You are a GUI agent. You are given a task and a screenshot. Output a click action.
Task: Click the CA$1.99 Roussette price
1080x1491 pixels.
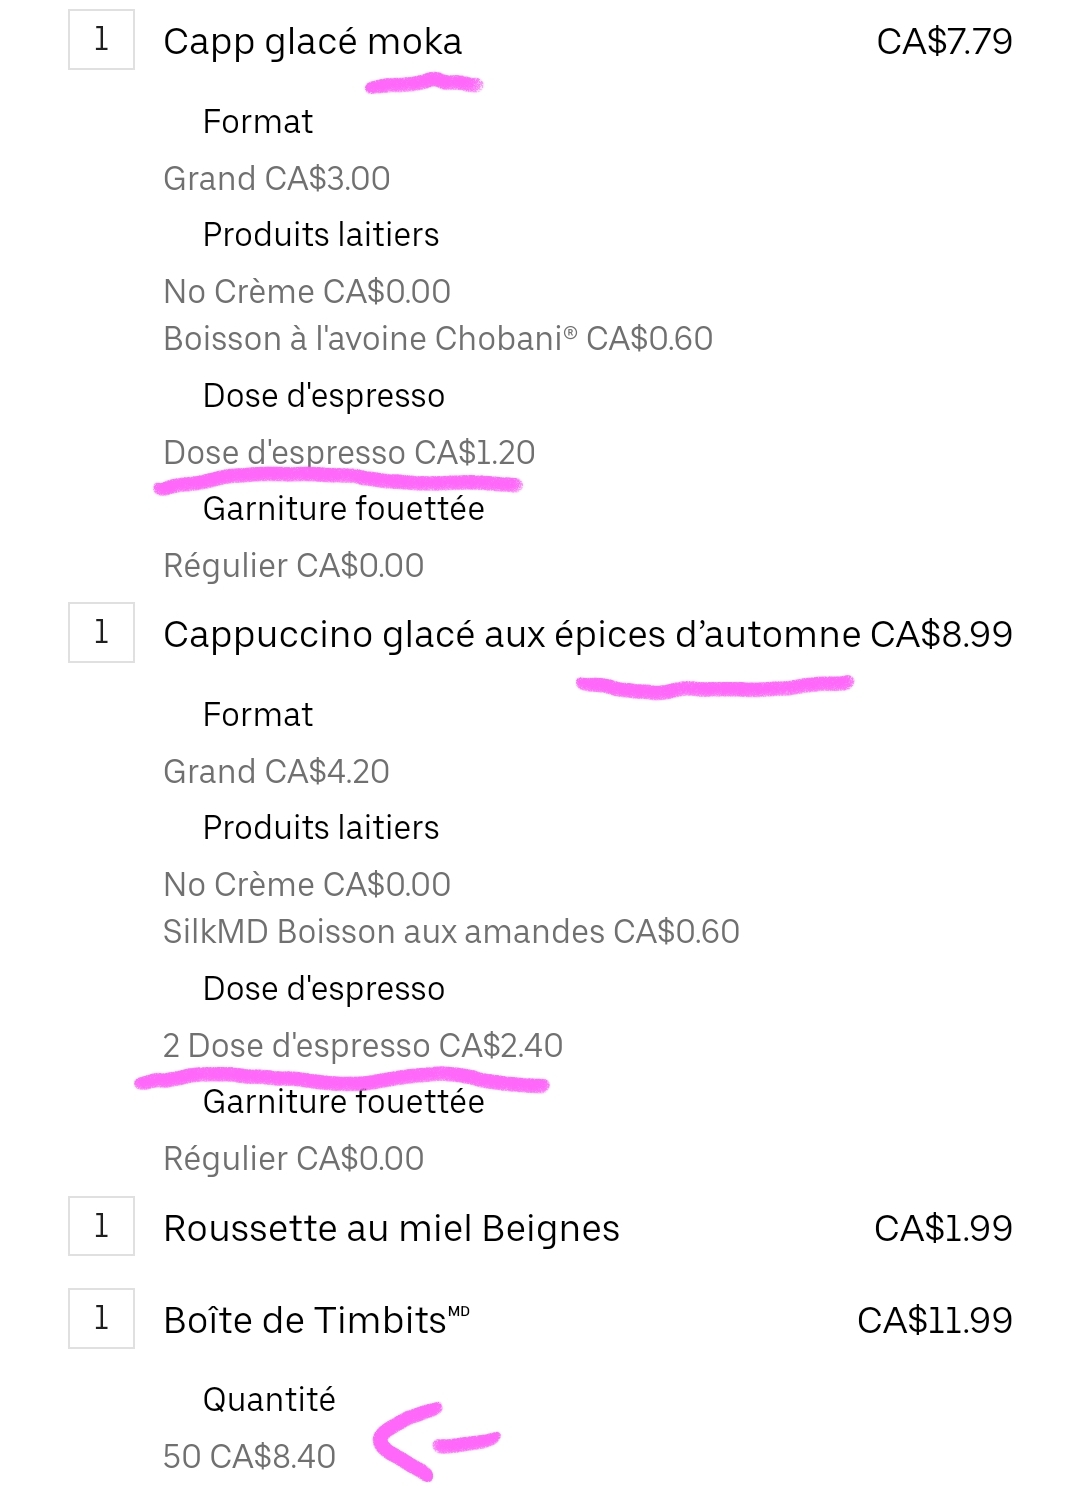tap(943, 1228)
